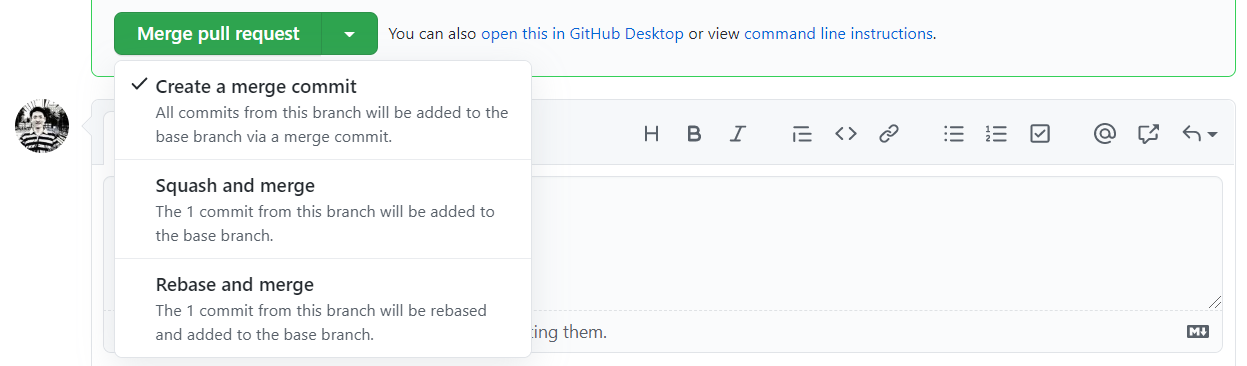
Task: Apply bold text formatting
Action: 694,134
